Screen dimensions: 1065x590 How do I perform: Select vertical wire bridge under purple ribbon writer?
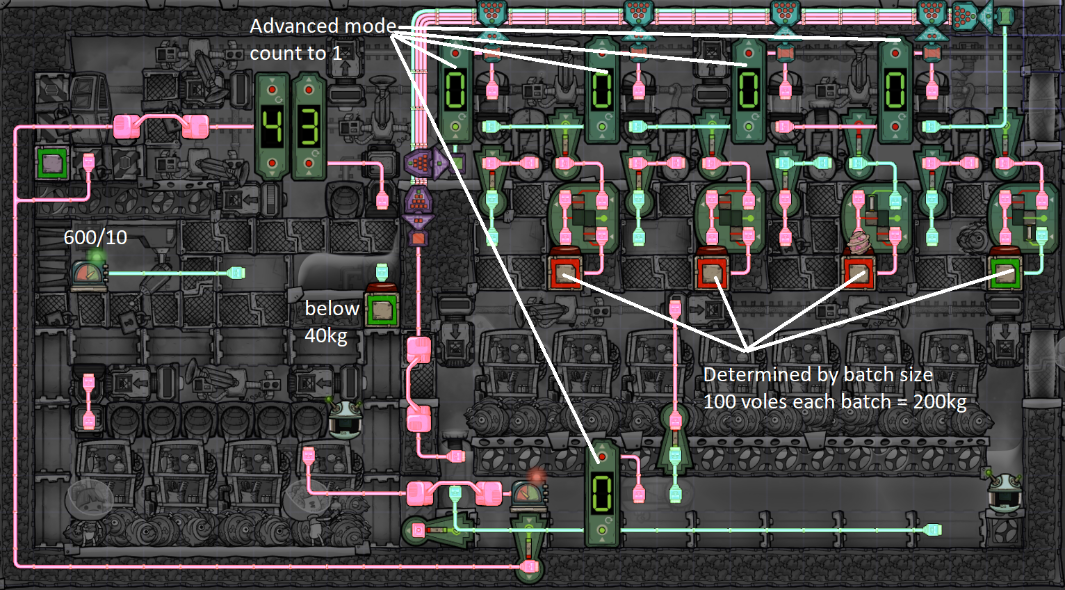[x=418, y=384]
